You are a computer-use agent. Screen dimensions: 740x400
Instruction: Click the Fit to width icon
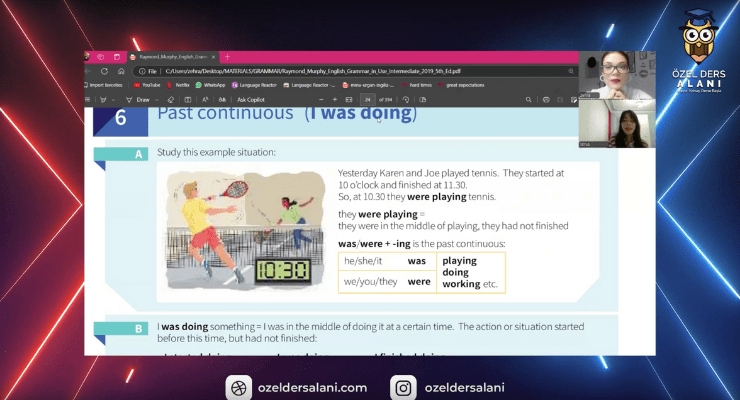point(351,100)
